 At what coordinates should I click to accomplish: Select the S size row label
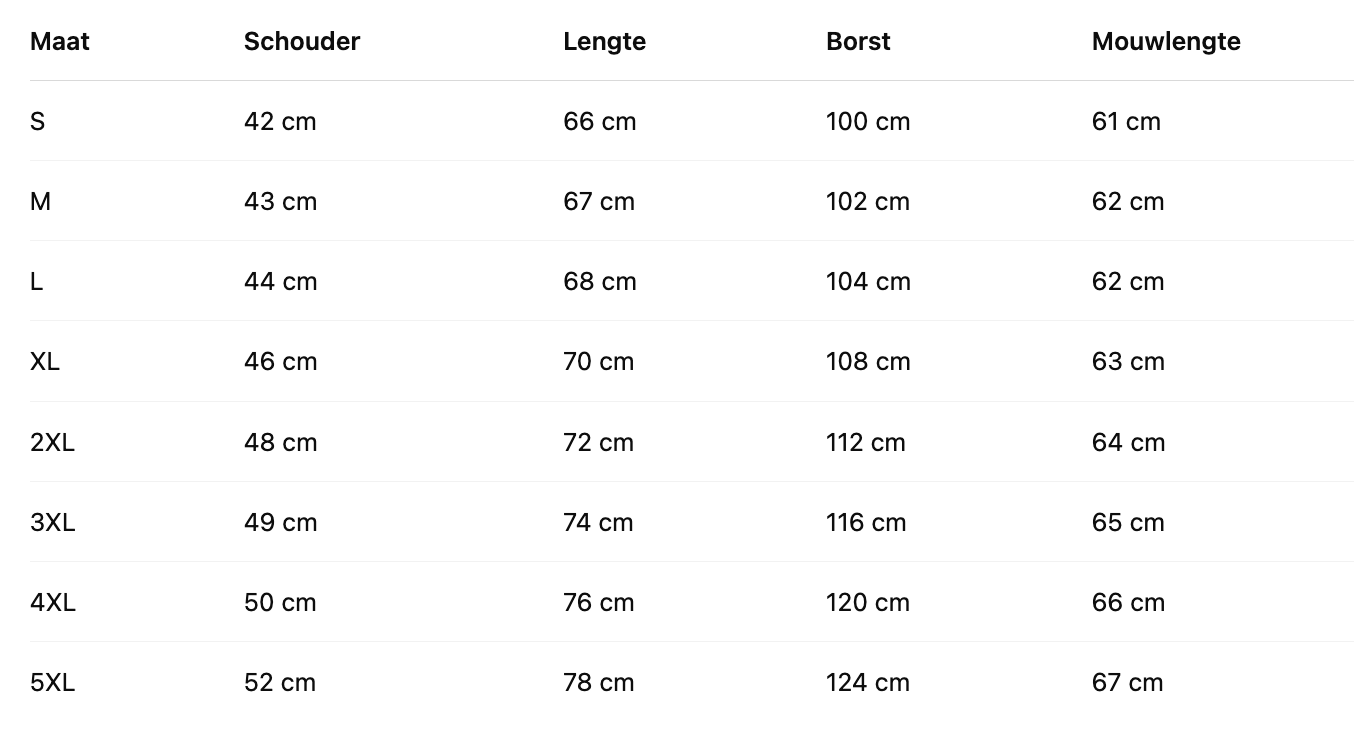[38, 122]
